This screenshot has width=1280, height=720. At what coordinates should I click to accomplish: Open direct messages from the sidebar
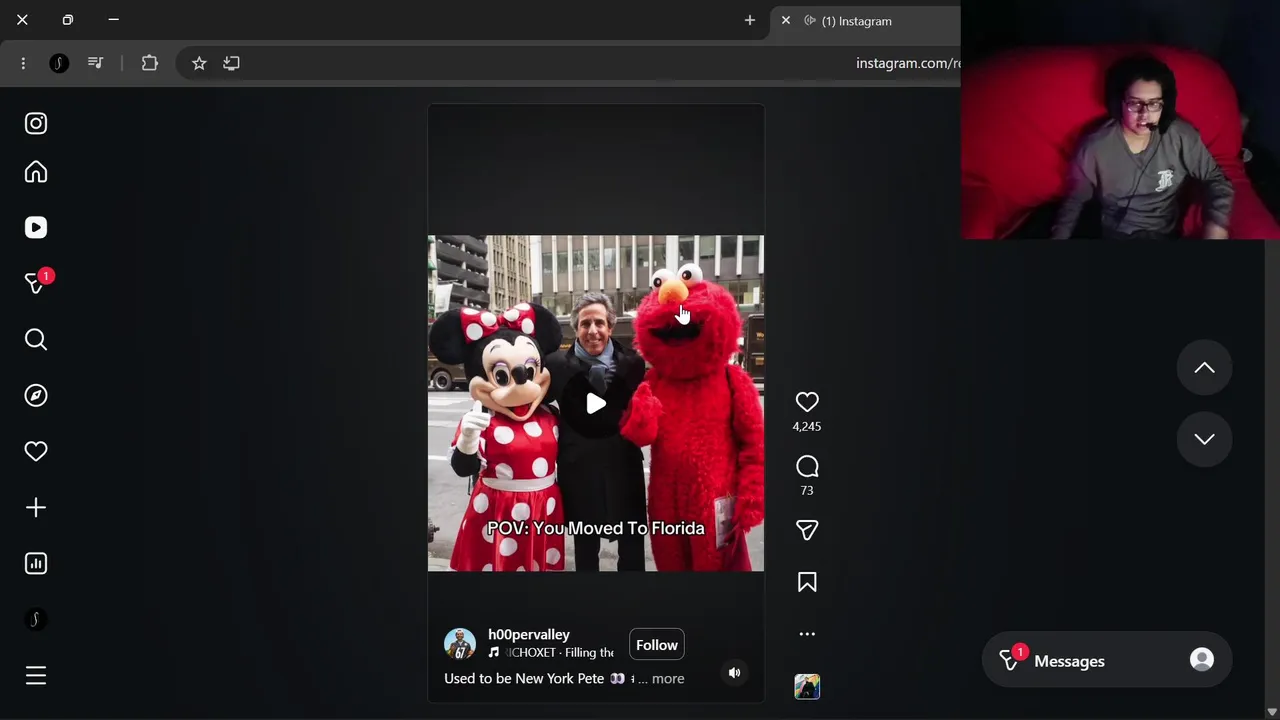(36, 284)
